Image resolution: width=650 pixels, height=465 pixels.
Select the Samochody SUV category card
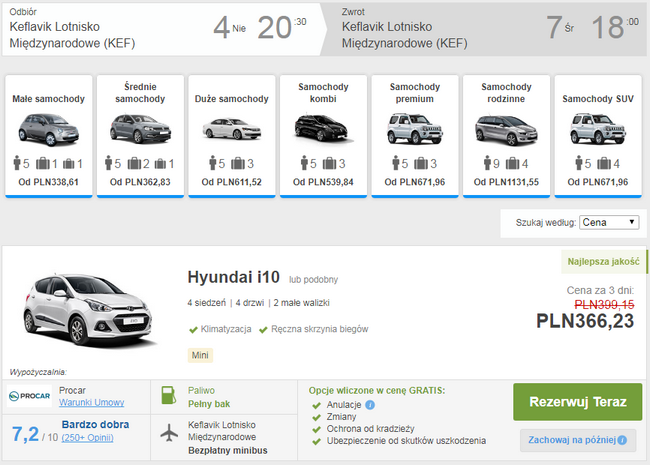click(x=598, y=136)
